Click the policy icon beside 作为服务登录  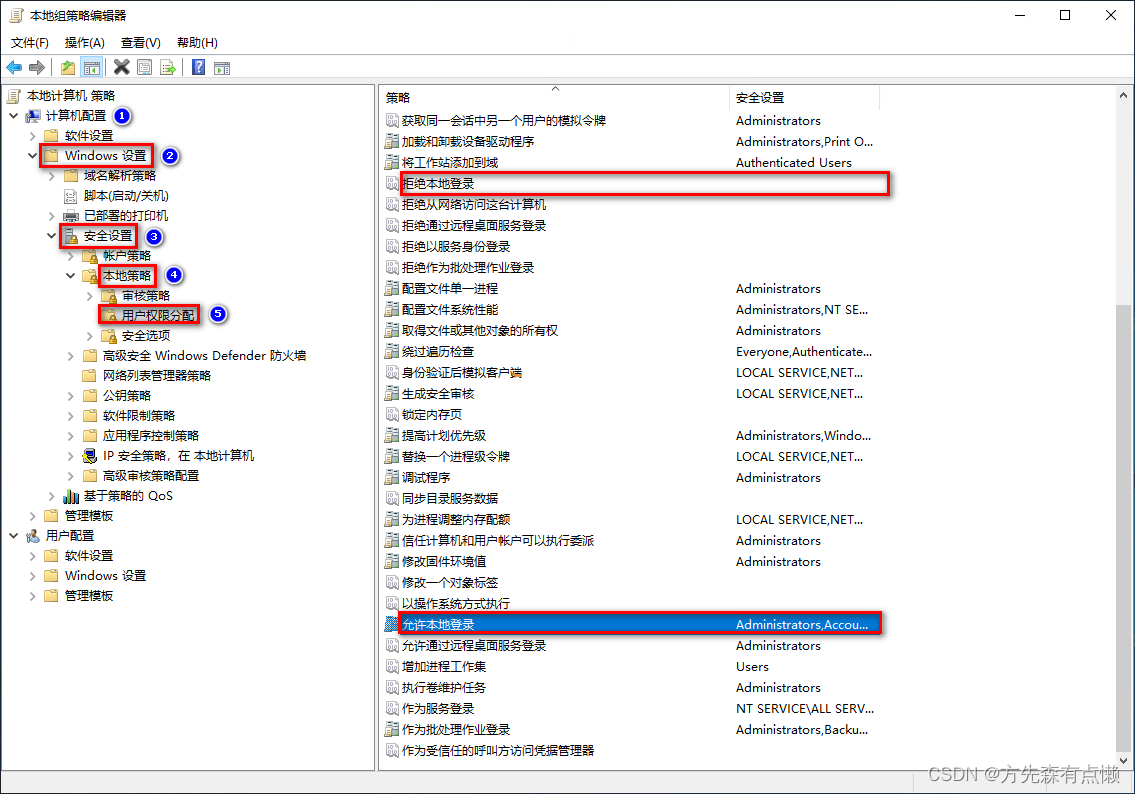tap(392, 709)
